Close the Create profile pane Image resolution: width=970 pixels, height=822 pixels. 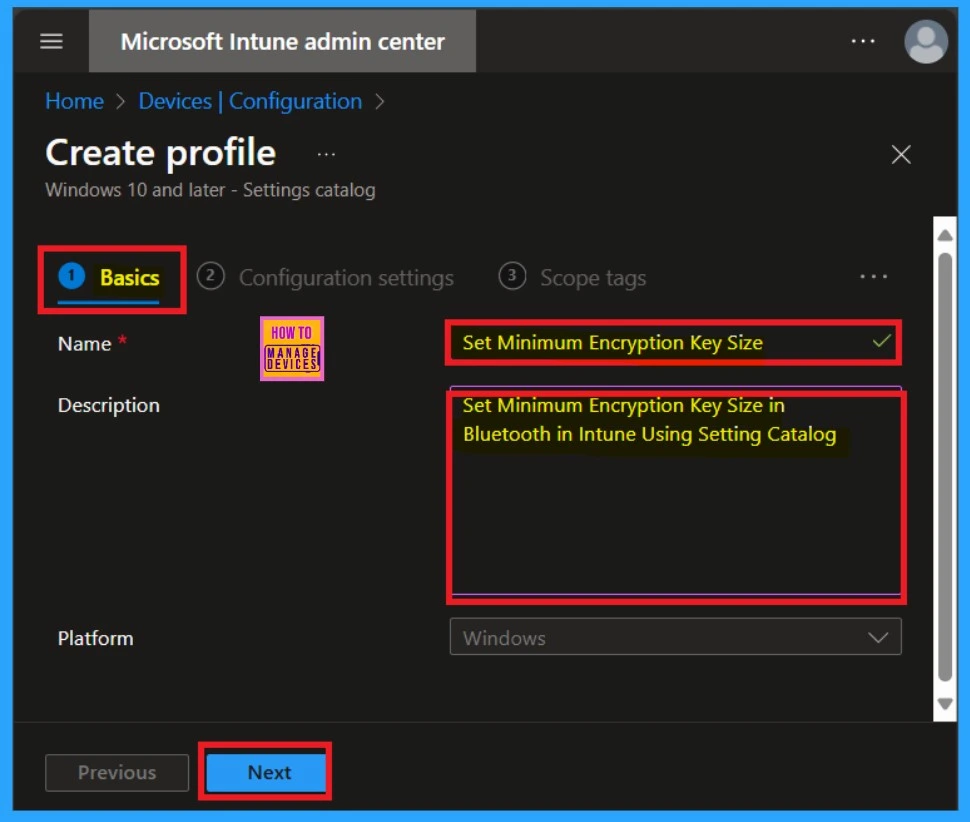tap(901, 154)
